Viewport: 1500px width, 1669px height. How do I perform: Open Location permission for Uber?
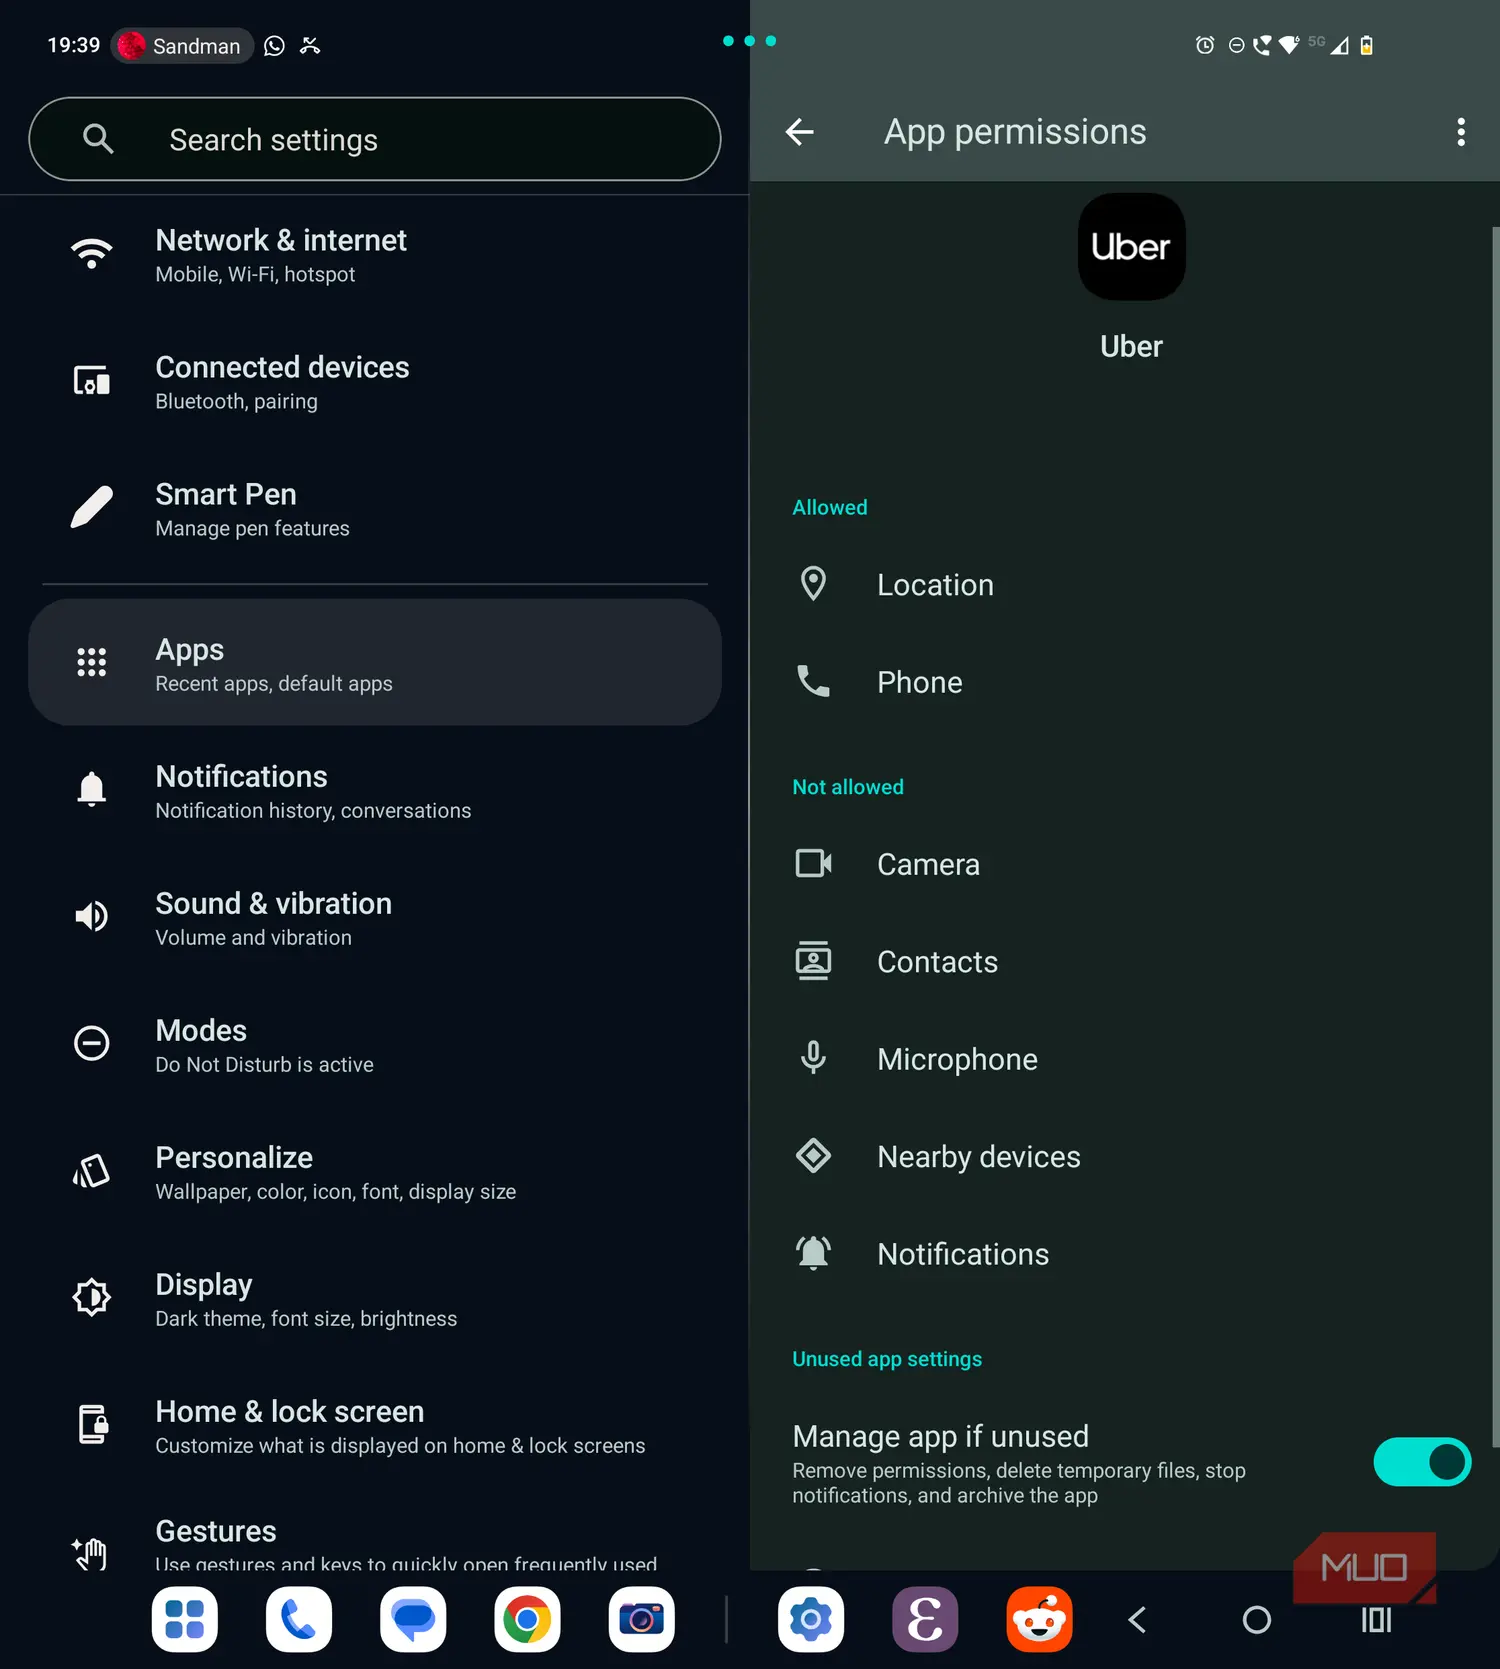pyautogui.click(x=1125, y=584)
